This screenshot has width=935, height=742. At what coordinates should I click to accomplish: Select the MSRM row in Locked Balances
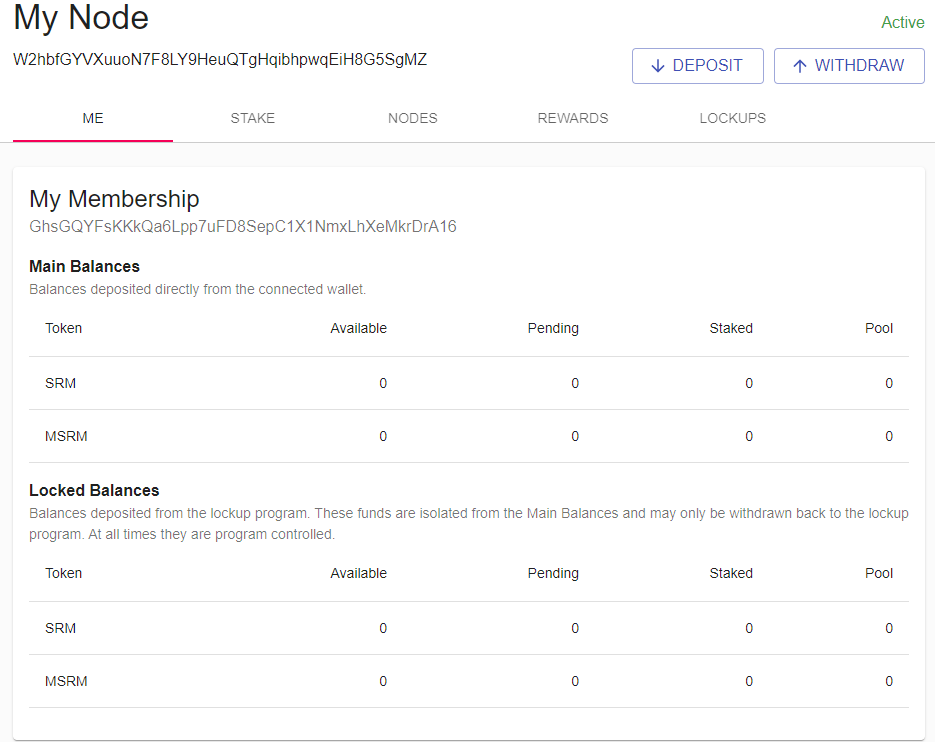tap(469, 682)
